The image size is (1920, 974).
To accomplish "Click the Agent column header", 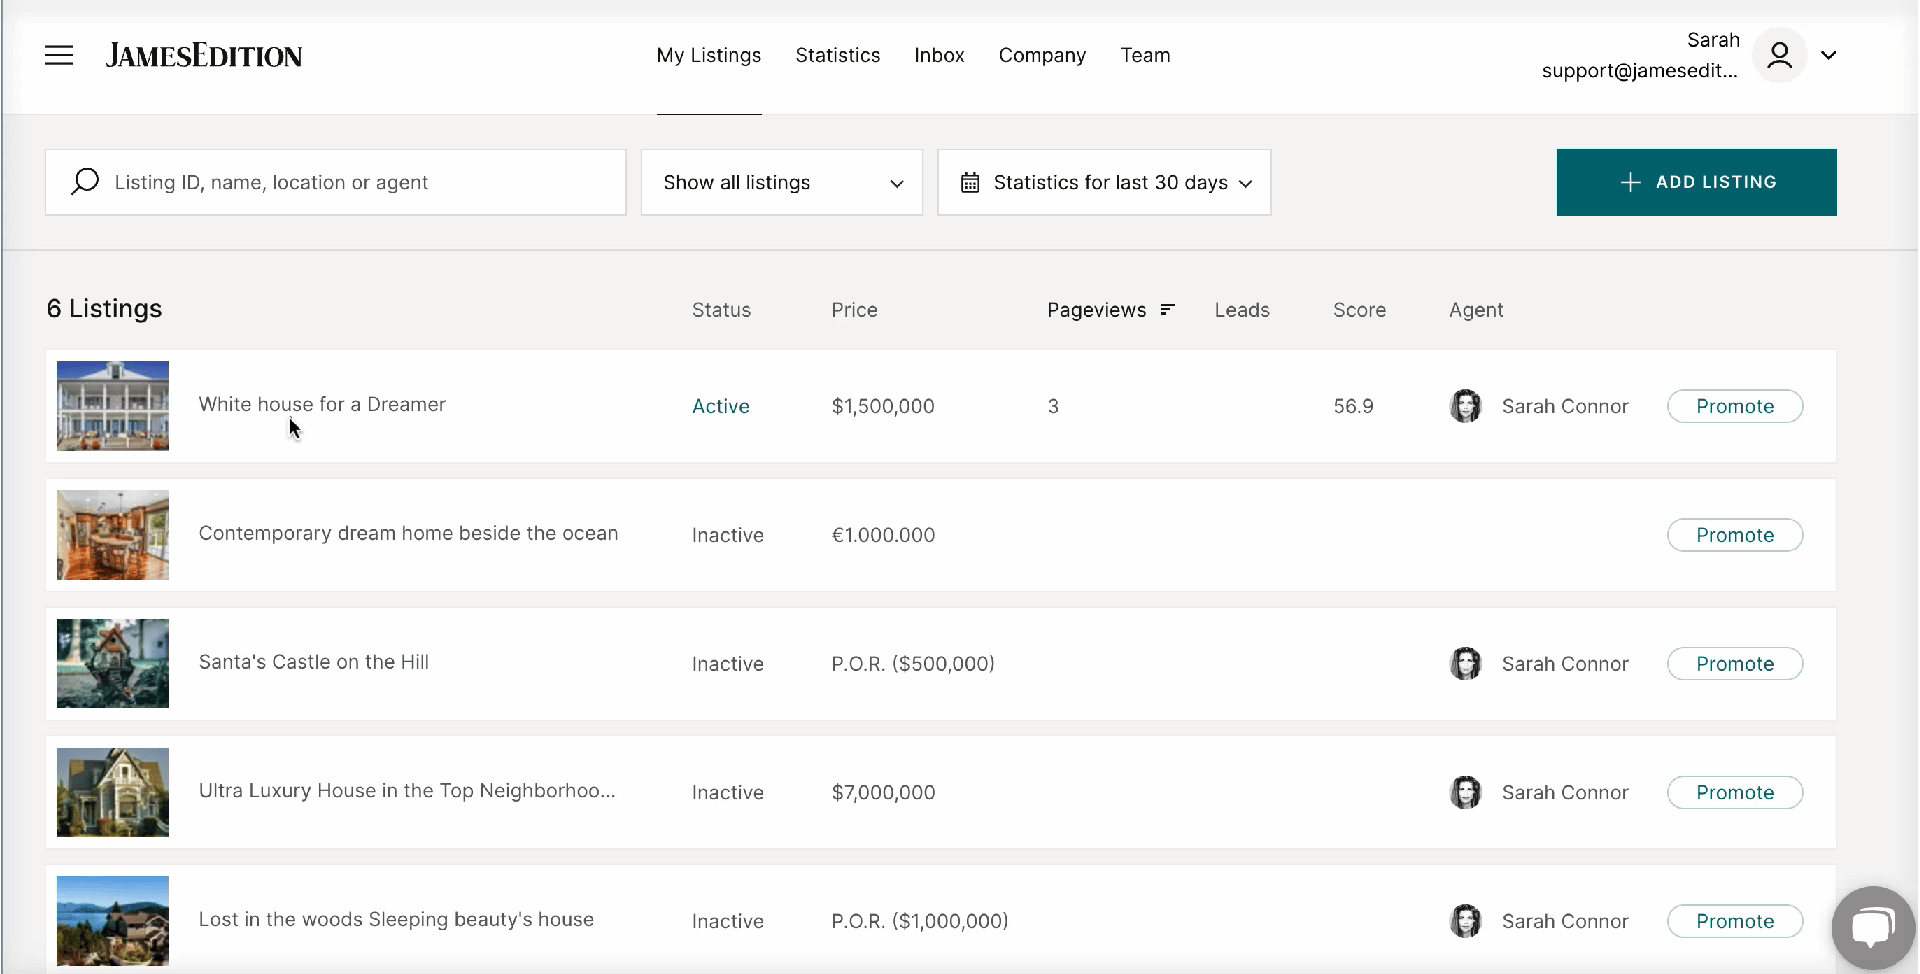I will tap(1476, 310).
